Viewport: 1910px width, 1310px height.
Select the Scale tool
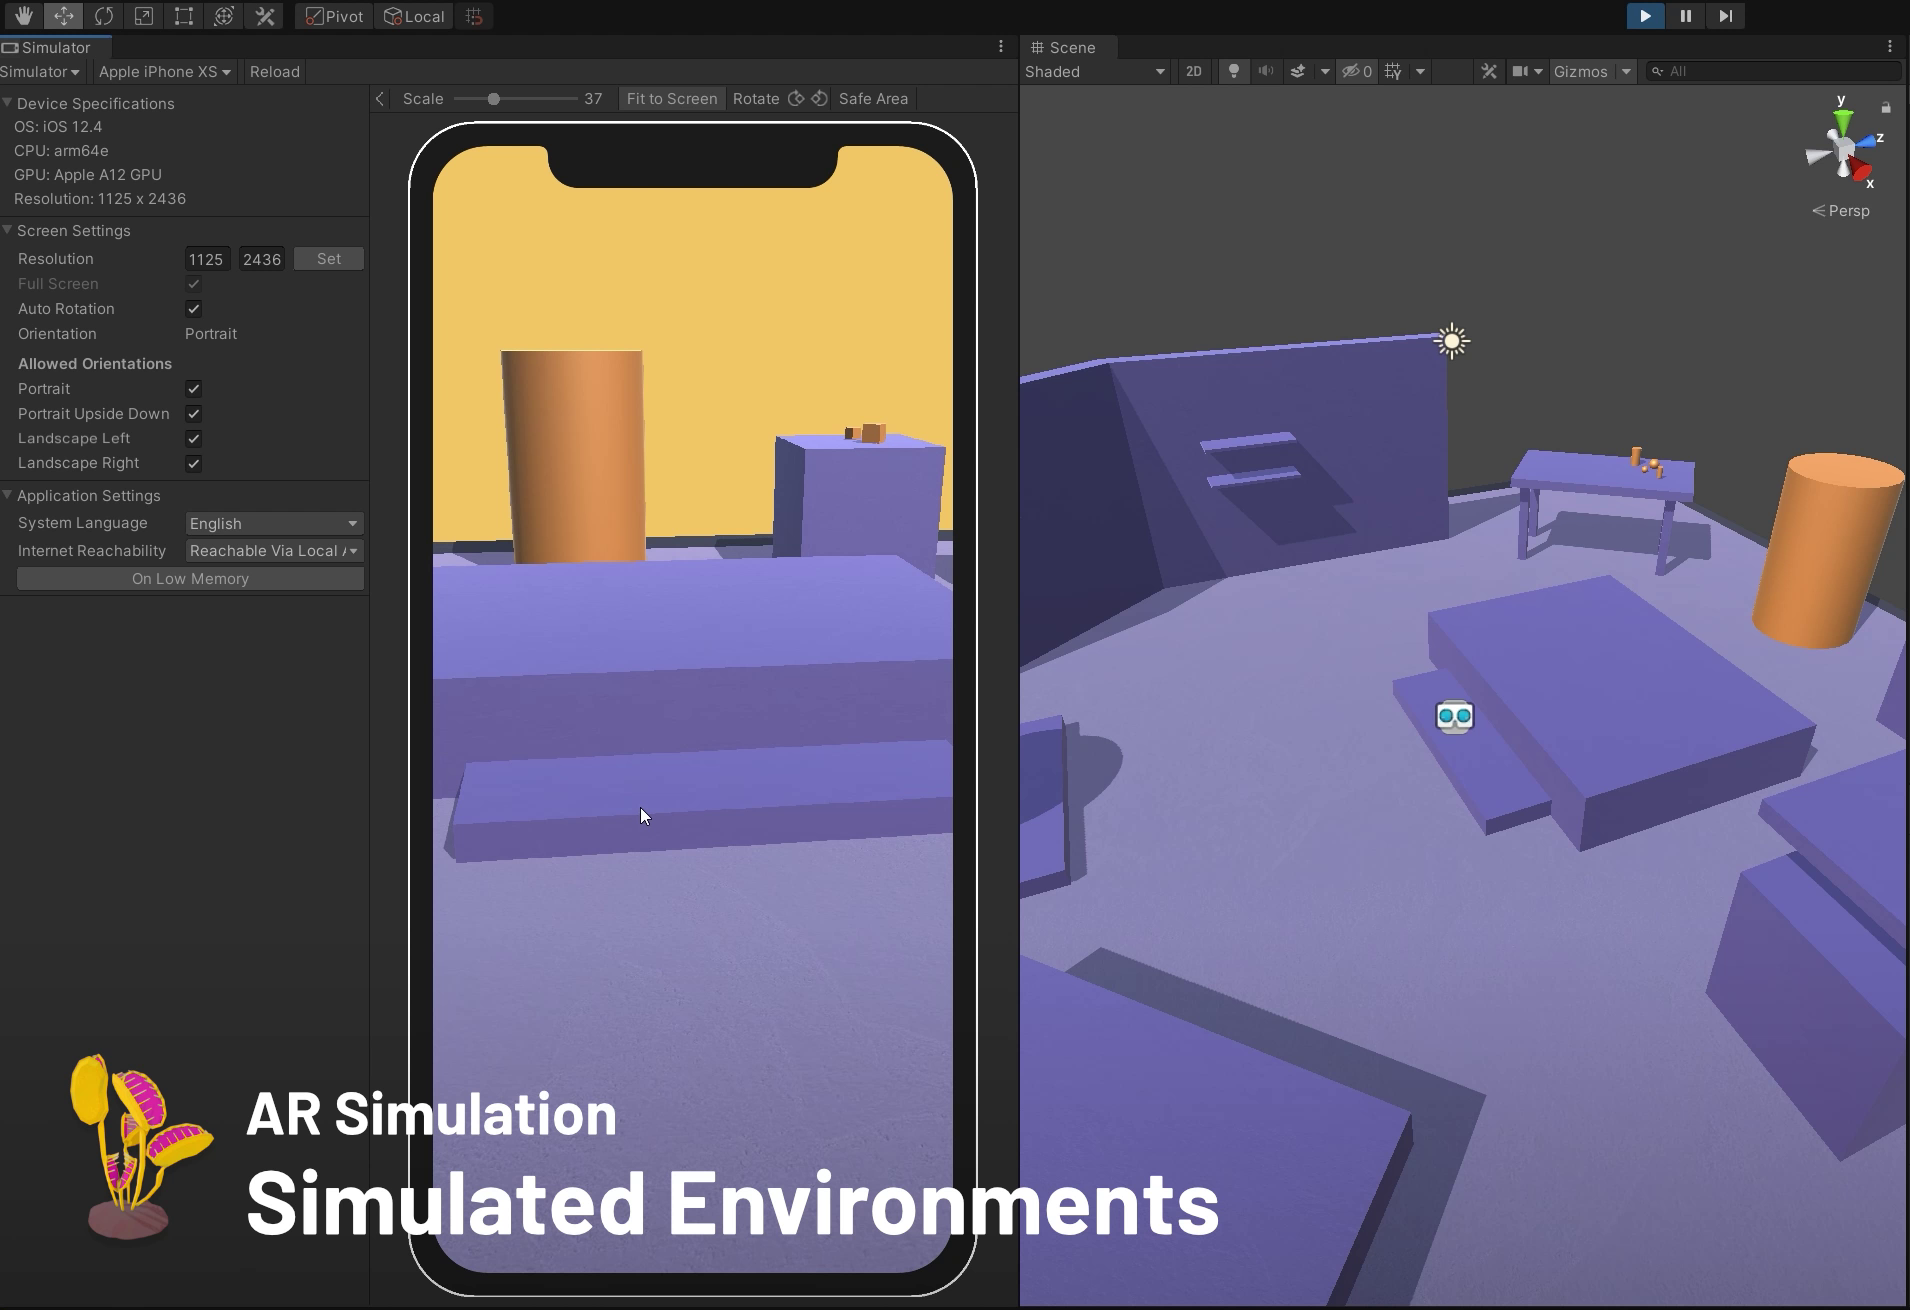click(144, 16)
